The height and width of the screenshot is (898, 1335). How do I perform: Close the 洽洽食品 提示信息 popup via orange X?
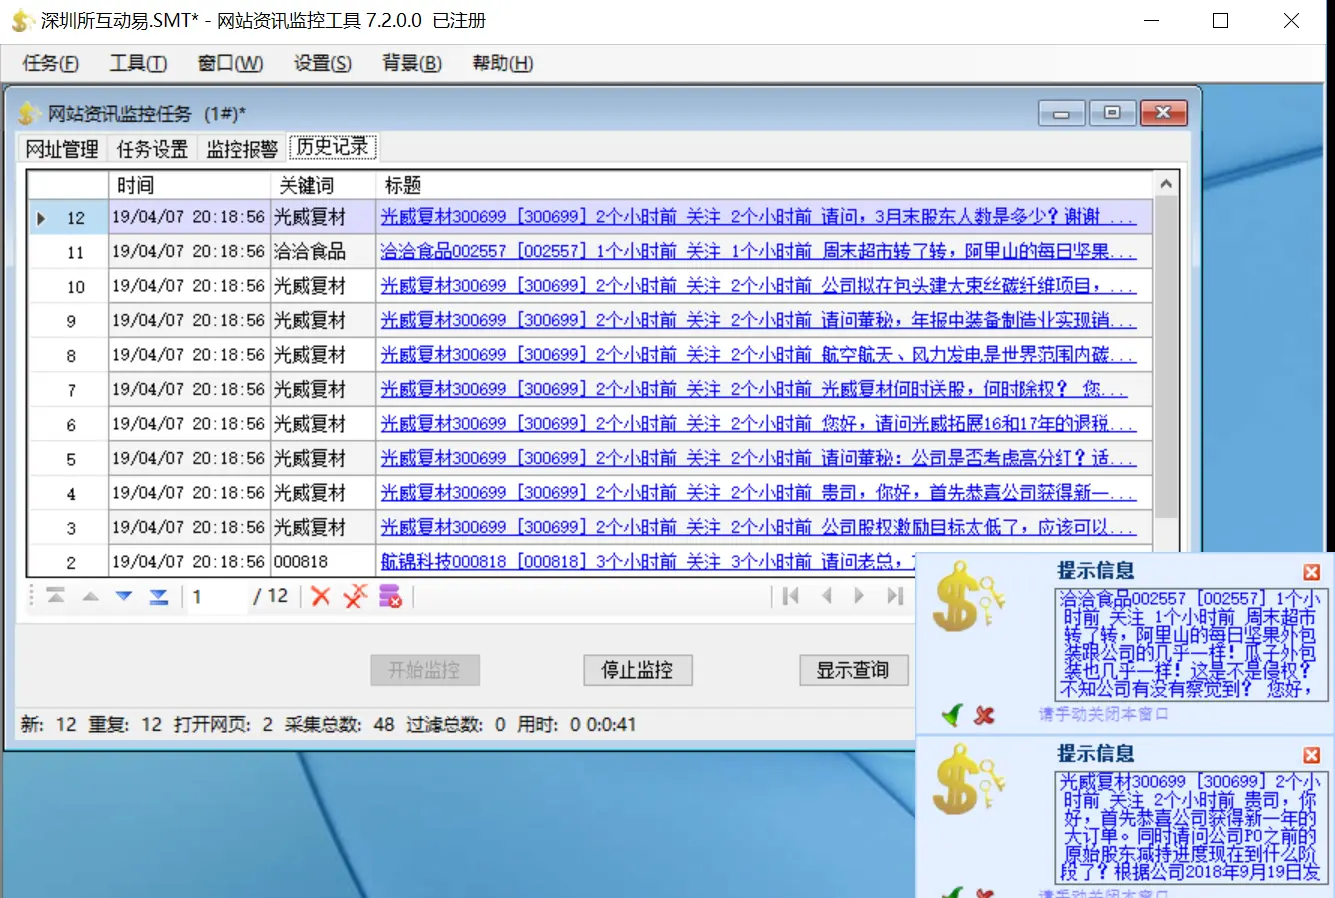[1312, 572]
